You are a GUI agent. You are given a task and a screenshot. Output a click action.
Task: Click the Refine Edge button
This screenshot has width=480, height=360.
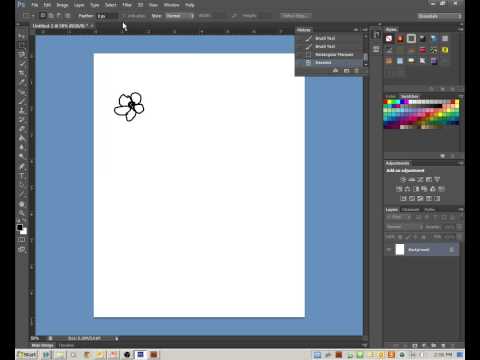click(x=295, y=16)
